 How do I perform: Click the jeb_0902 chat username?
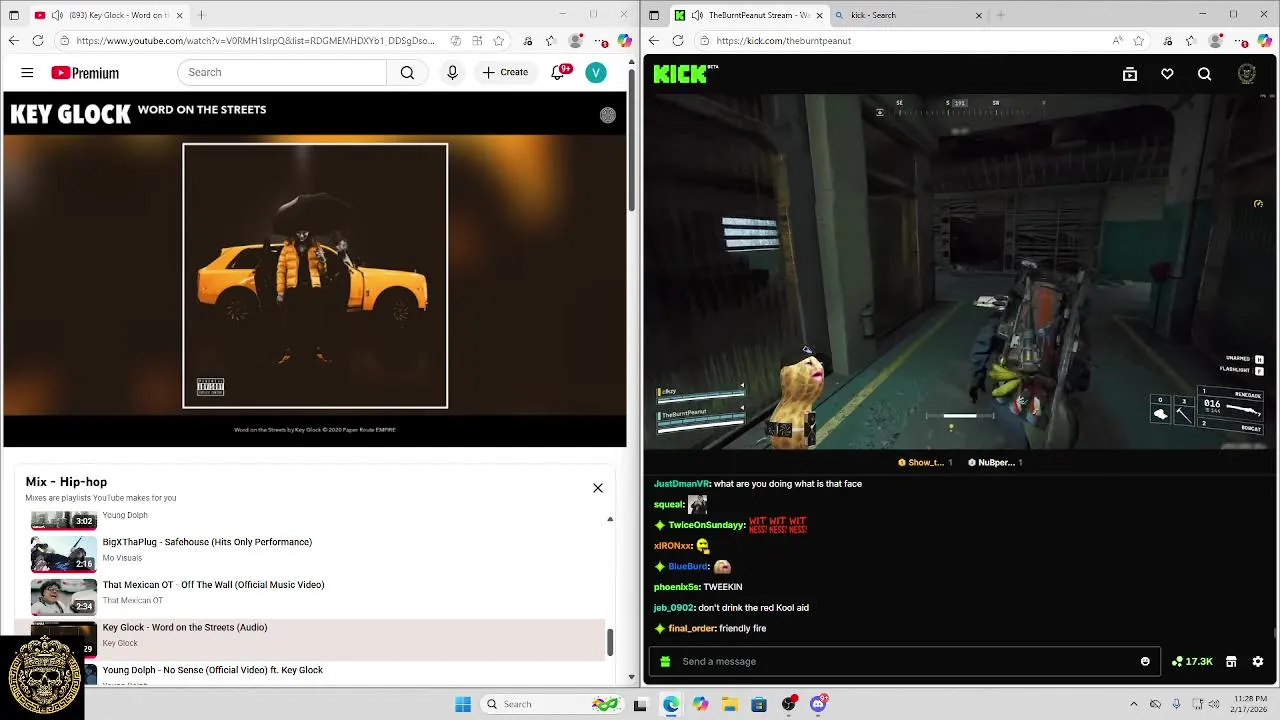(674, 608)
